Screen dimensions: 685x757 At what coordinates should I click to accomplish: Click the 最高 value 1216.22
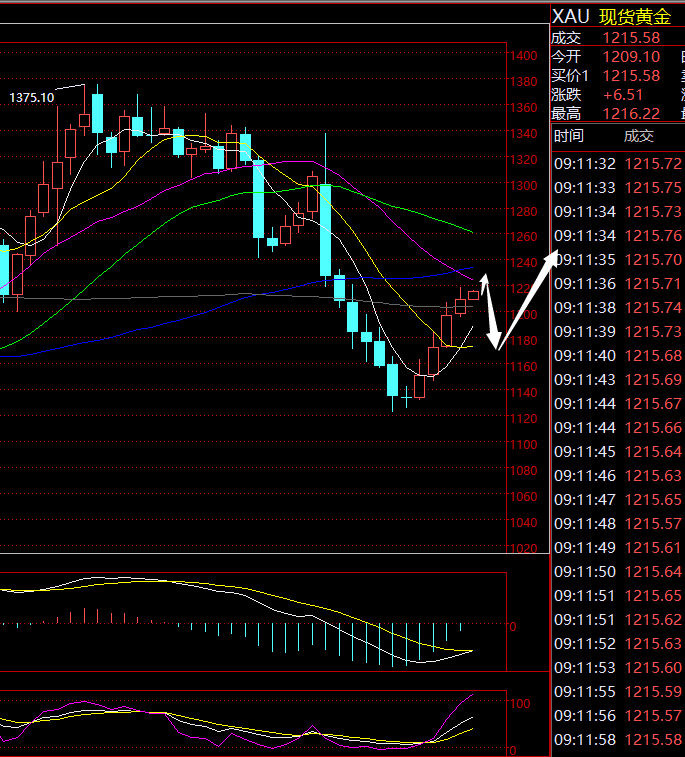coord(631,113)
